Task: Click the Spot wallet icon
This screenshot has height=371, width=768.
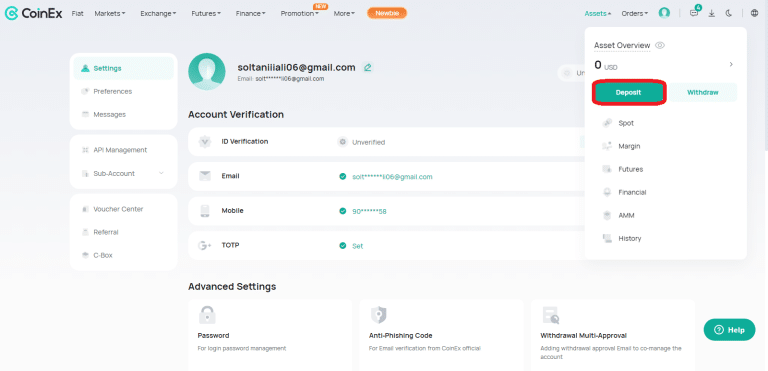Action: point(607,123)
